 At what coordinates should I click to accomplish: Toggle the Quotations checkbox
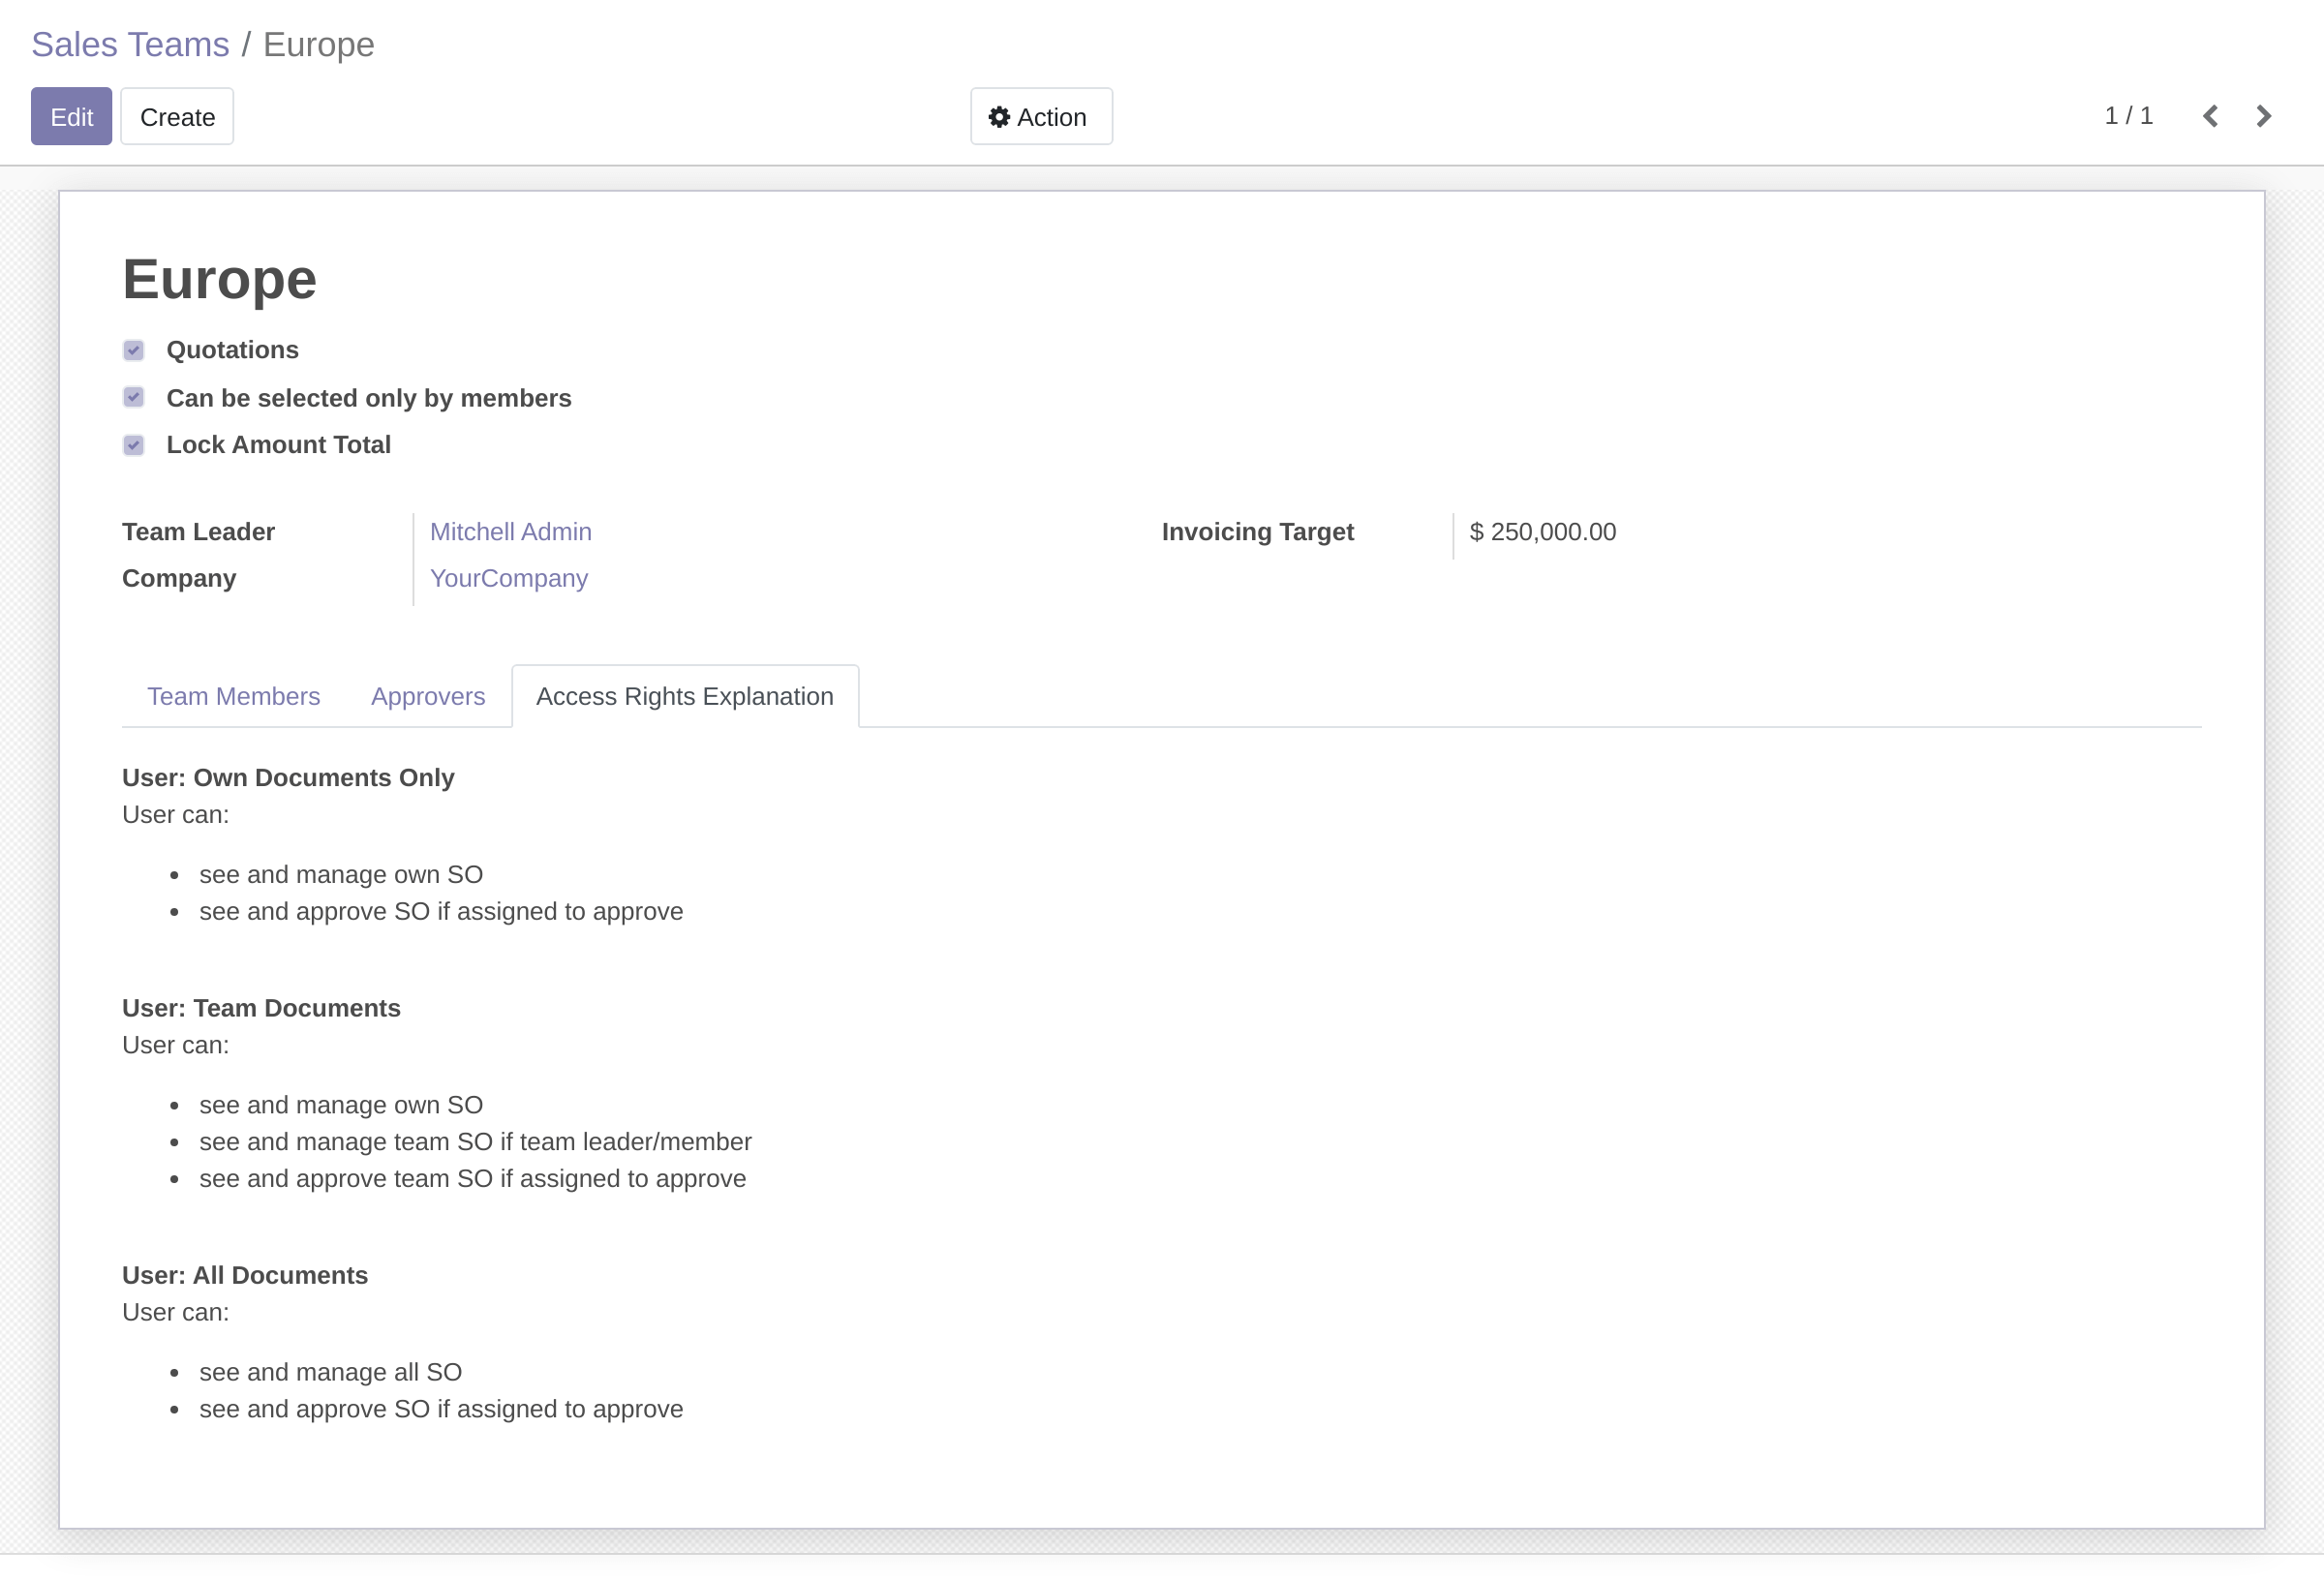tap(134, 350)
